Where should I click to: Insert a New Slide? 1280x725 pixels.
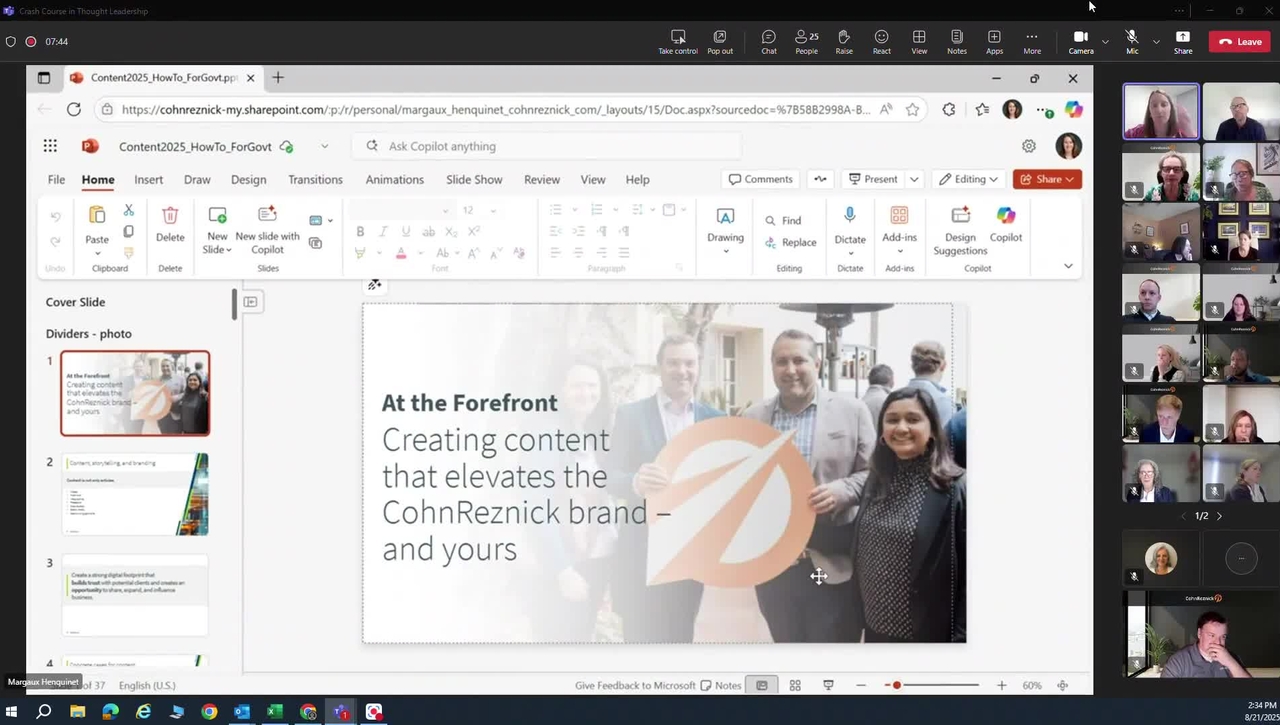(217, 229)
